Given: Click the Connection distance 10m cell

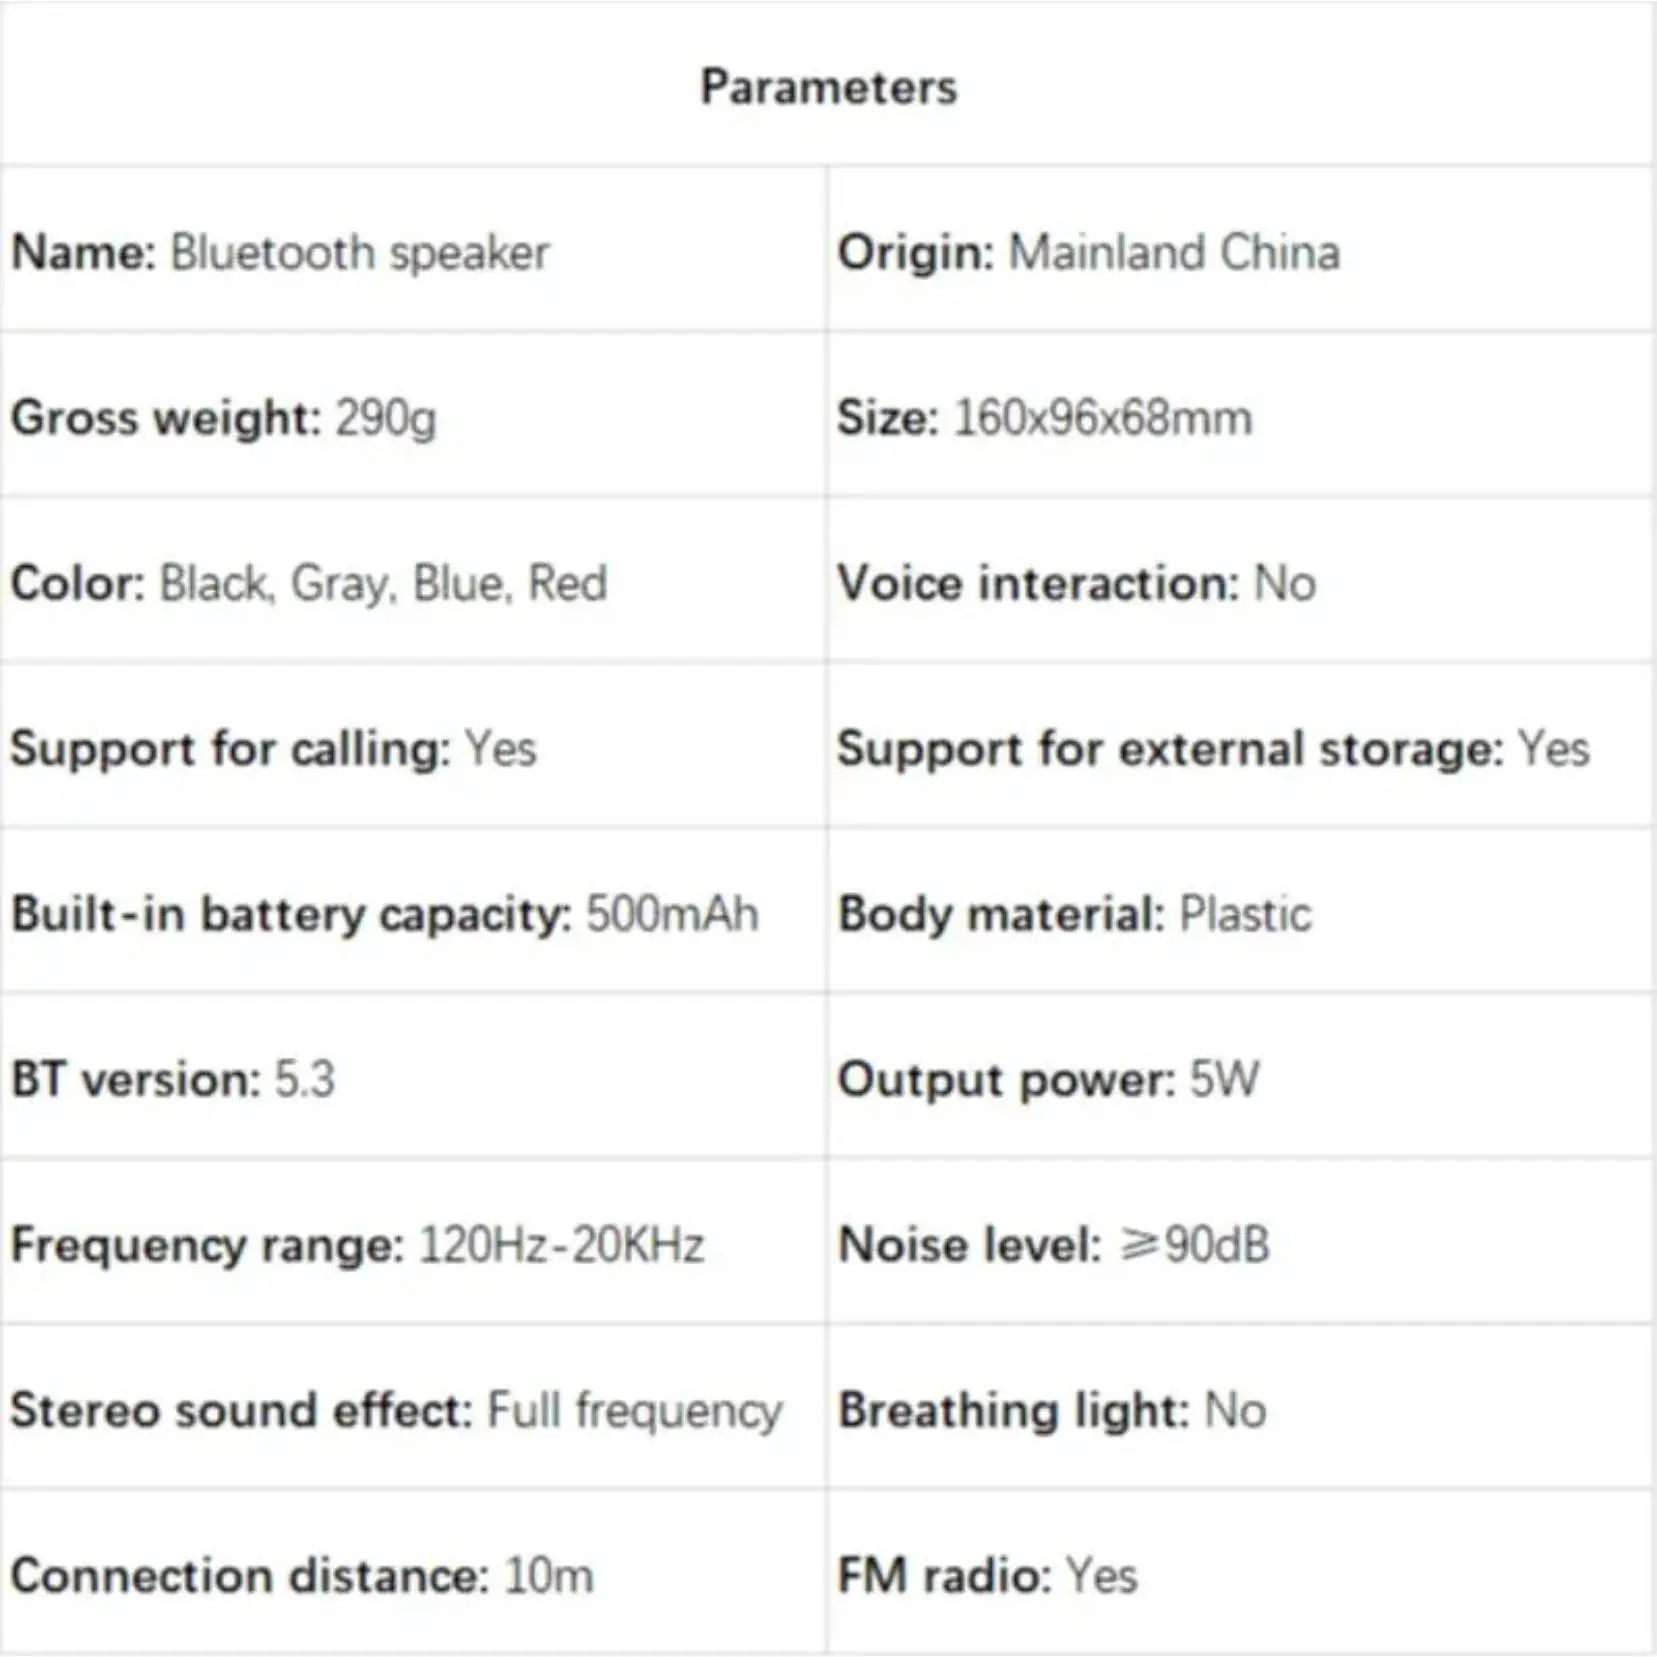Looking at the screenshot, I should point(301,1575).
